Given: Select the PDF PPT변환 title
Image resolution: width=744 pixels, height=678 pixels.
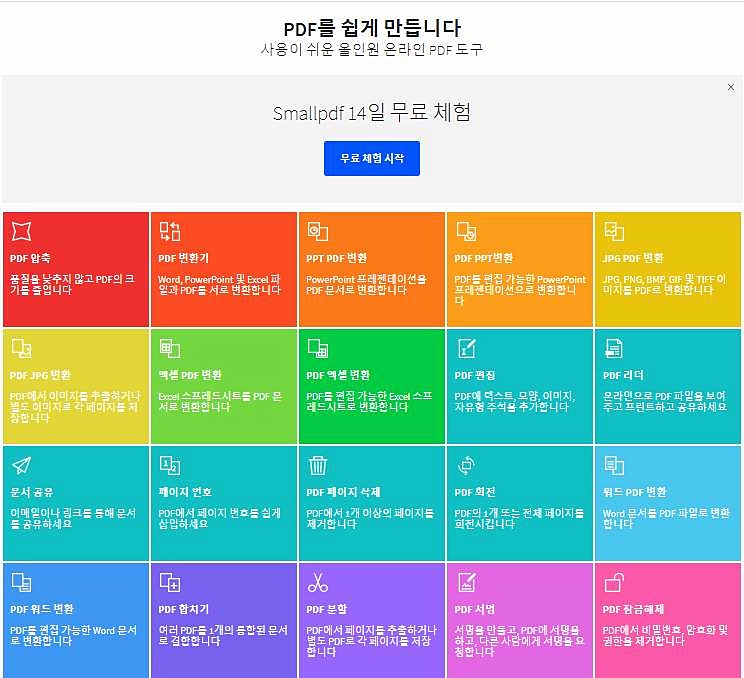Looking at the screenshot, I should [x=484, y=258].
